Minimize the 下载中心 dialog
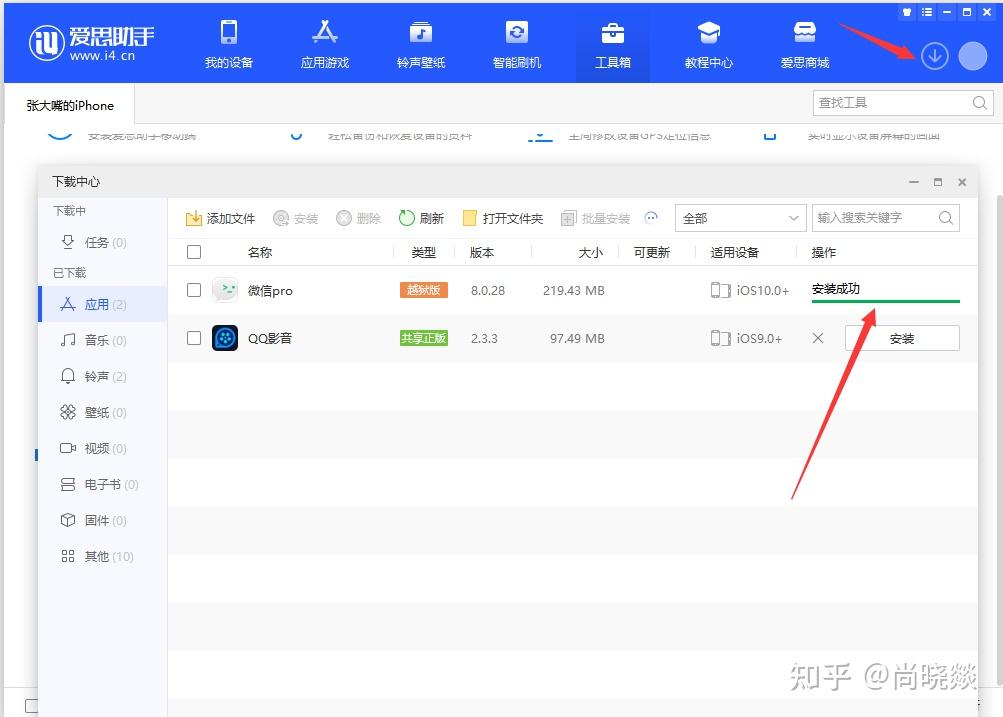Image resolution: width=1003 pixels, height=717 pixels. click(x=913, y=182)
